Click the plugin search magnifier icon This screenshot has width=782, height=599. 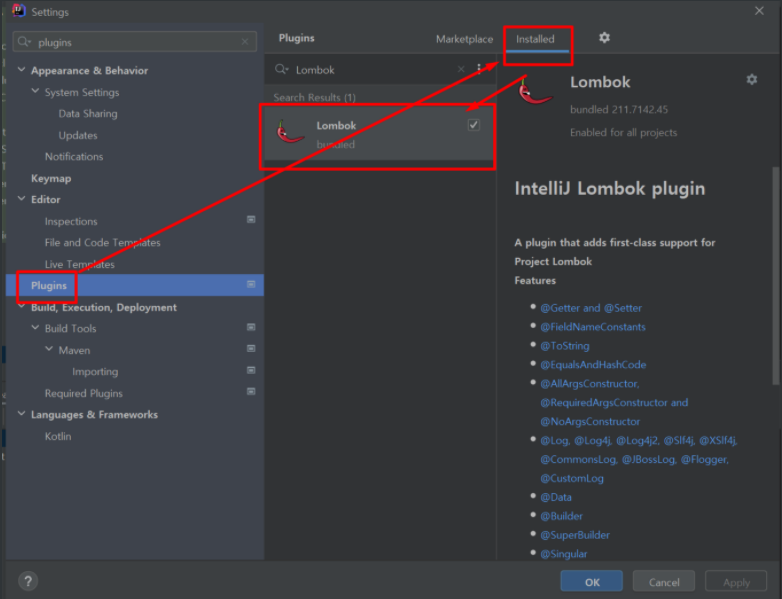[281, 69]
